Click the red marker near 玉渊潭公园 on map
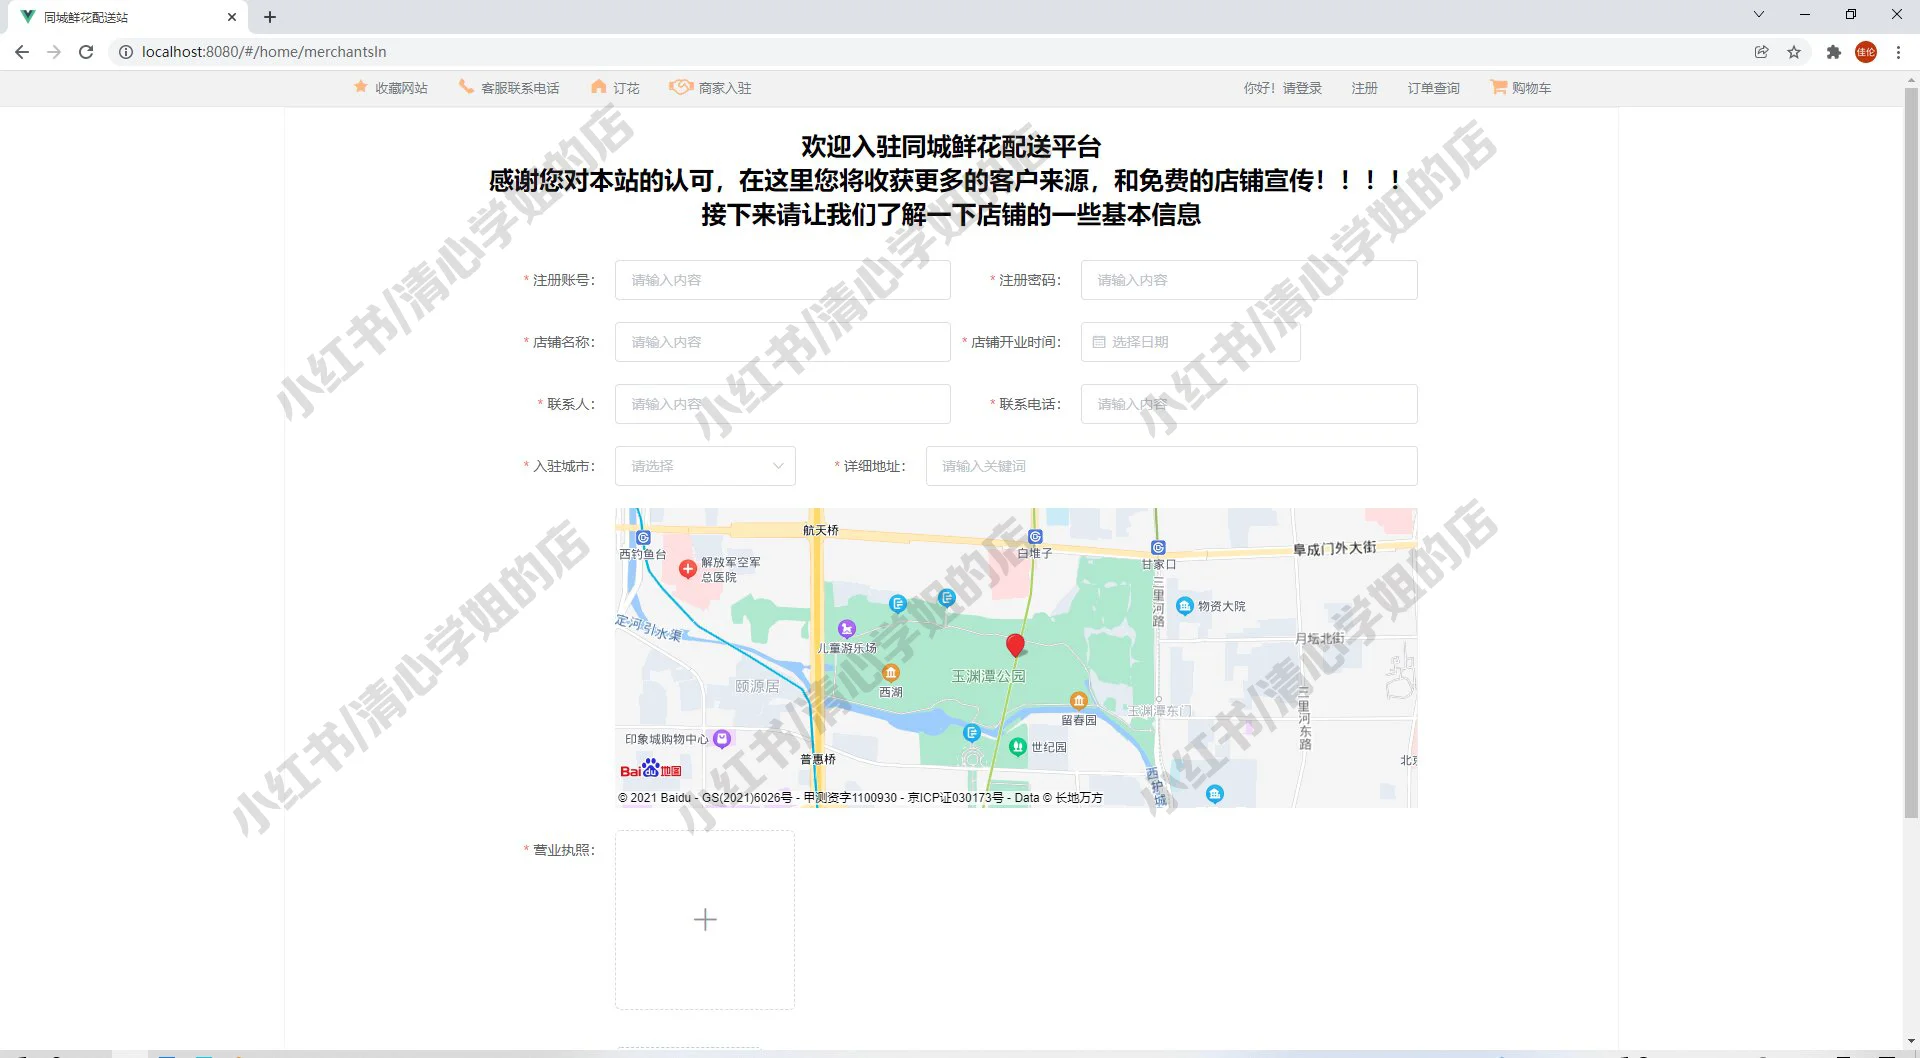This screenshot has height=1058, width=1920. (1016, 645)
